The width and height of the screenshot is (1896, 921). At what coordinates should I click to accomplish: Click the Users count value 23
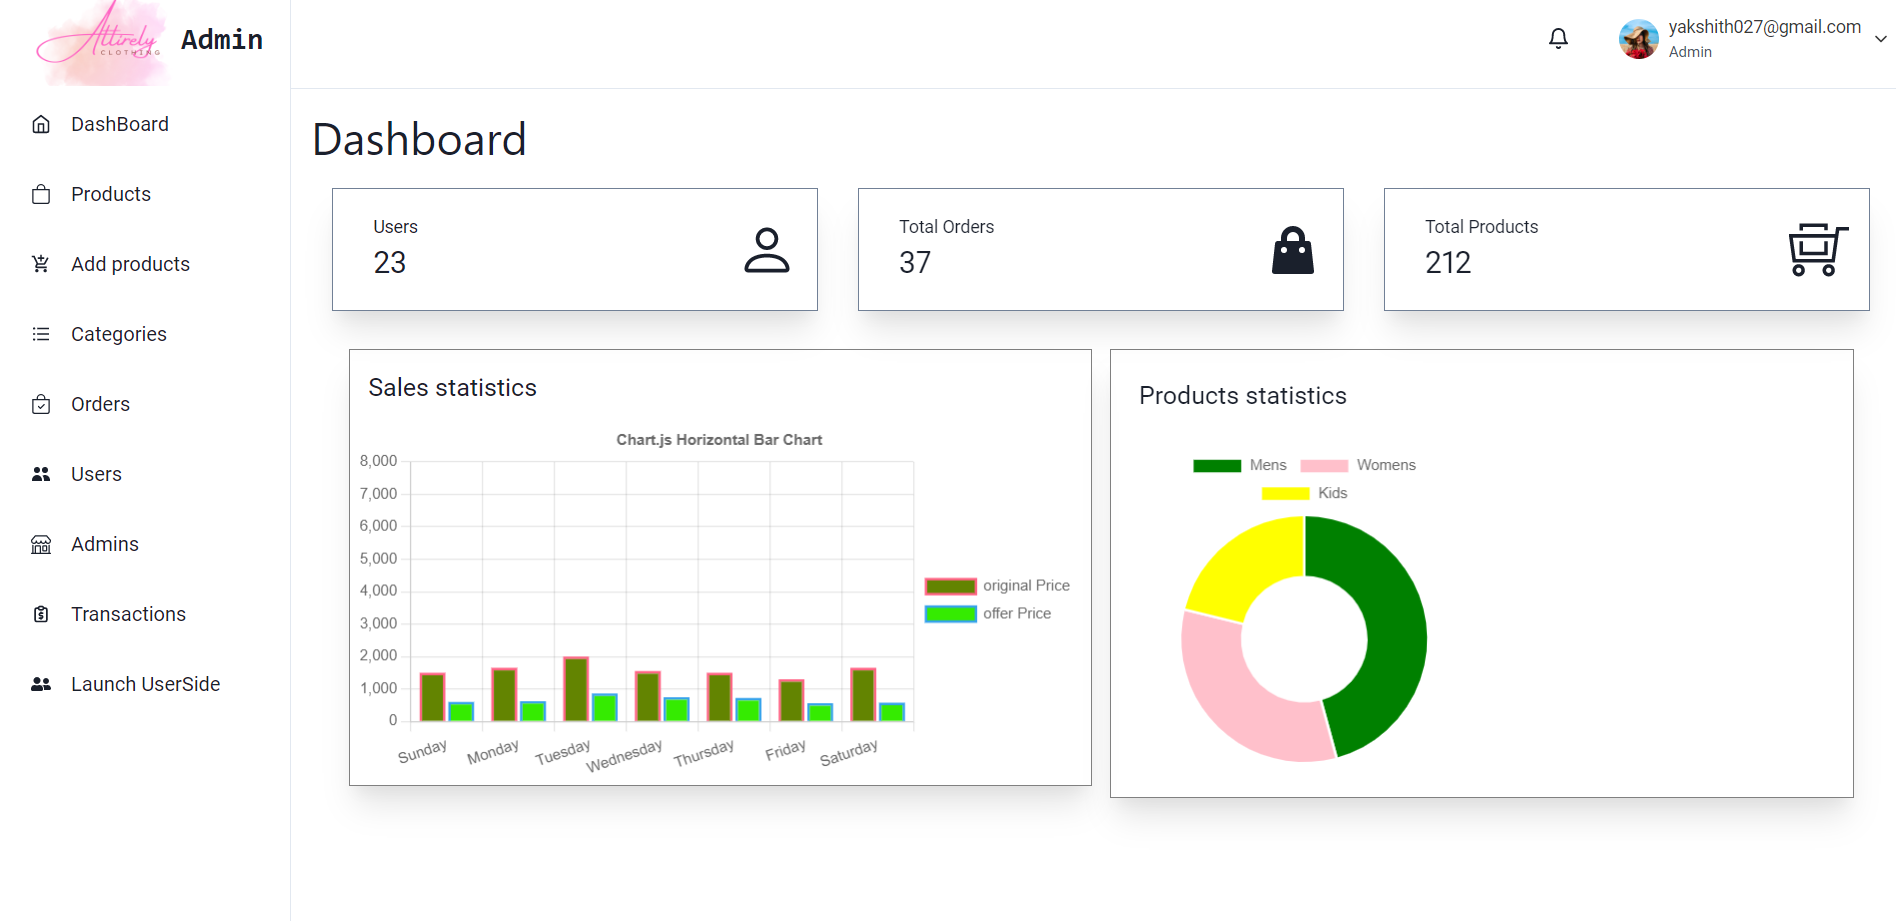tap(389, 262)
